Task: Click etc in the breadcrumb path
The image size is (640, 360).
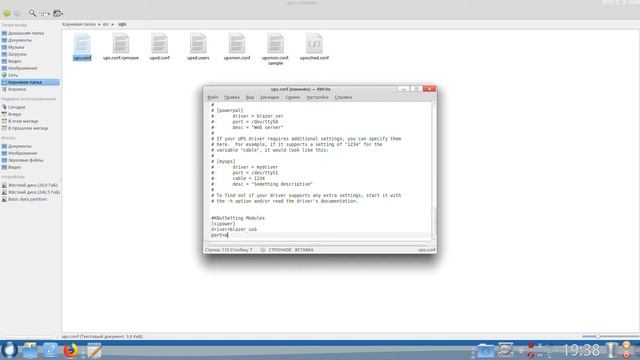Action: (x=106, y=24)
